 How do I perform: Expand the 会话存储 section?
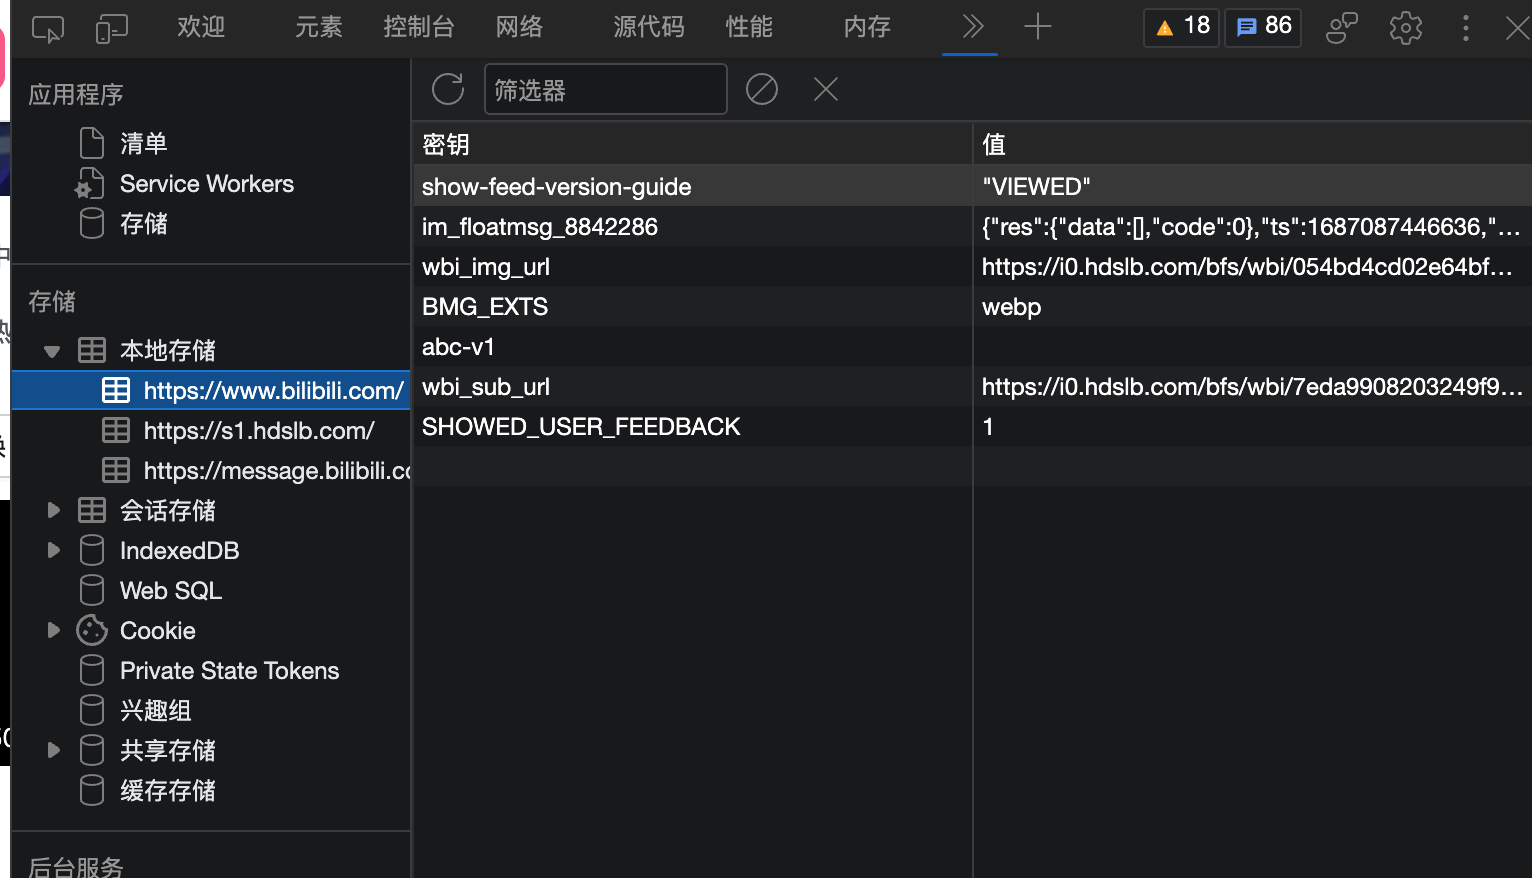point(53,510)
